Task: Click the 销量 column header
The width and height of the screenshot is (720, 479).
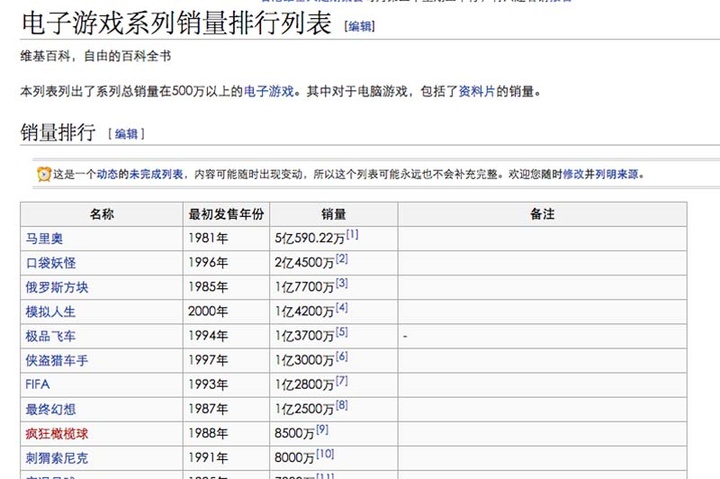Action: [x=334, y=214]
